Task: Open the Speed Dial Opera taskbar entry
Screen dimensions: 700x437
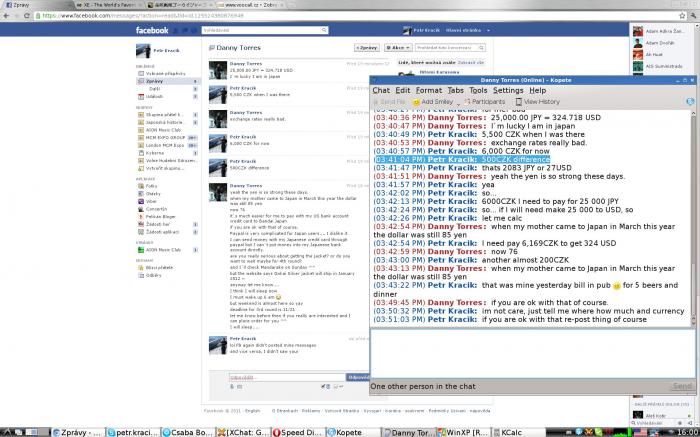Action: (x=297, y=432)
